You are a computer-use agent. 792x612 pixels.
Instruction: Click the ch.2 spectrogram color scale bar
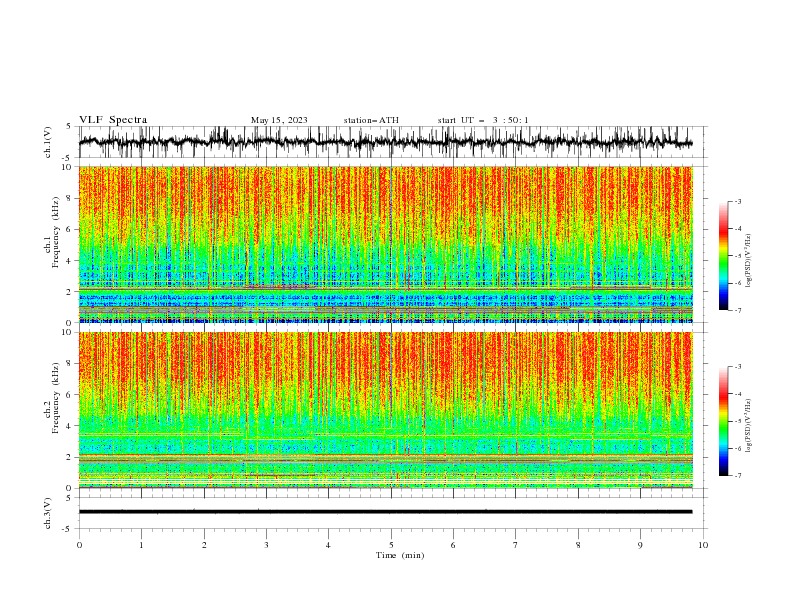click(x=724, y=421)
